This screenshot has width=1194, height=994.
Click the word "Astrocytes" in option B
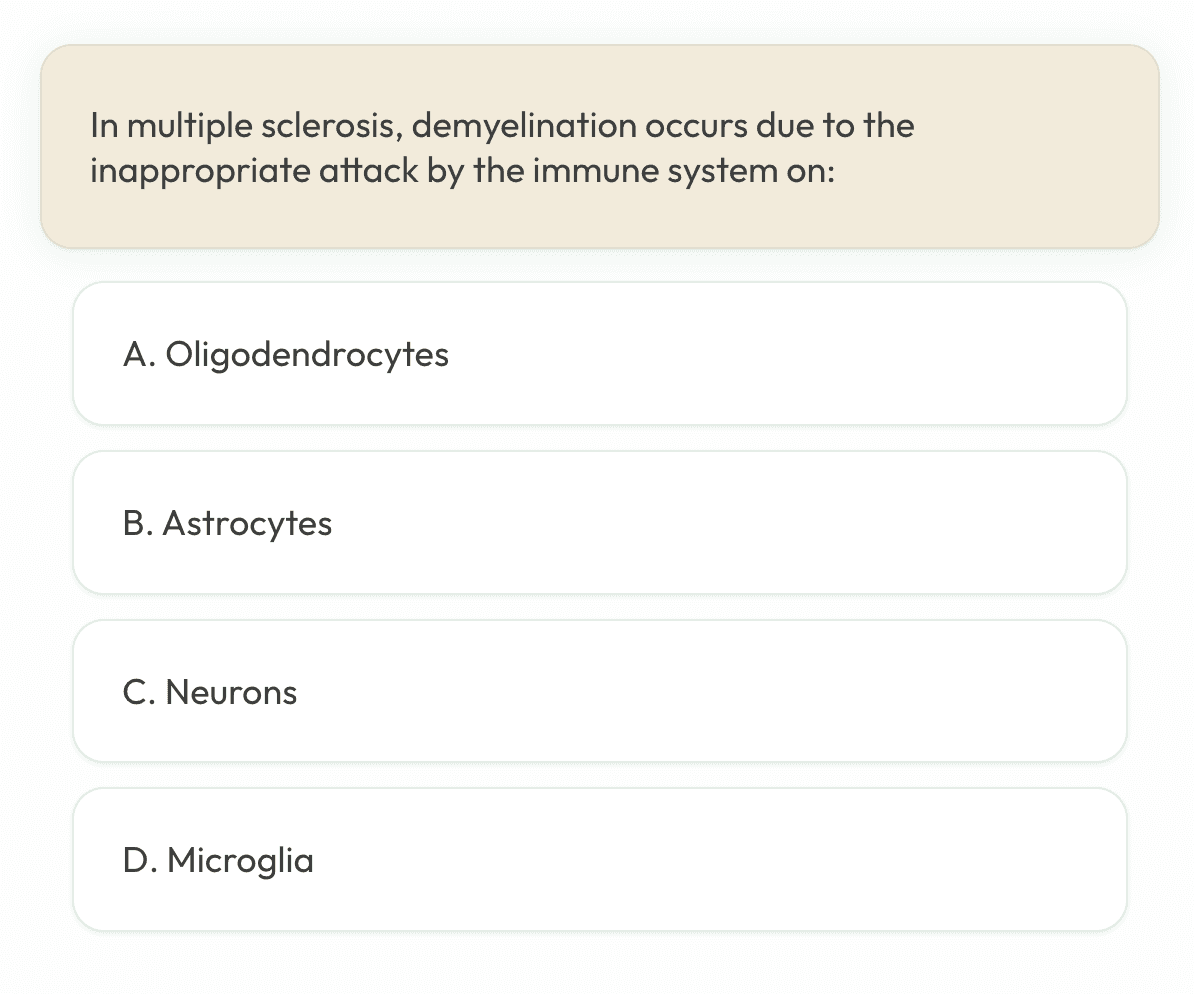pyautogui.click(x=247, y=524)
